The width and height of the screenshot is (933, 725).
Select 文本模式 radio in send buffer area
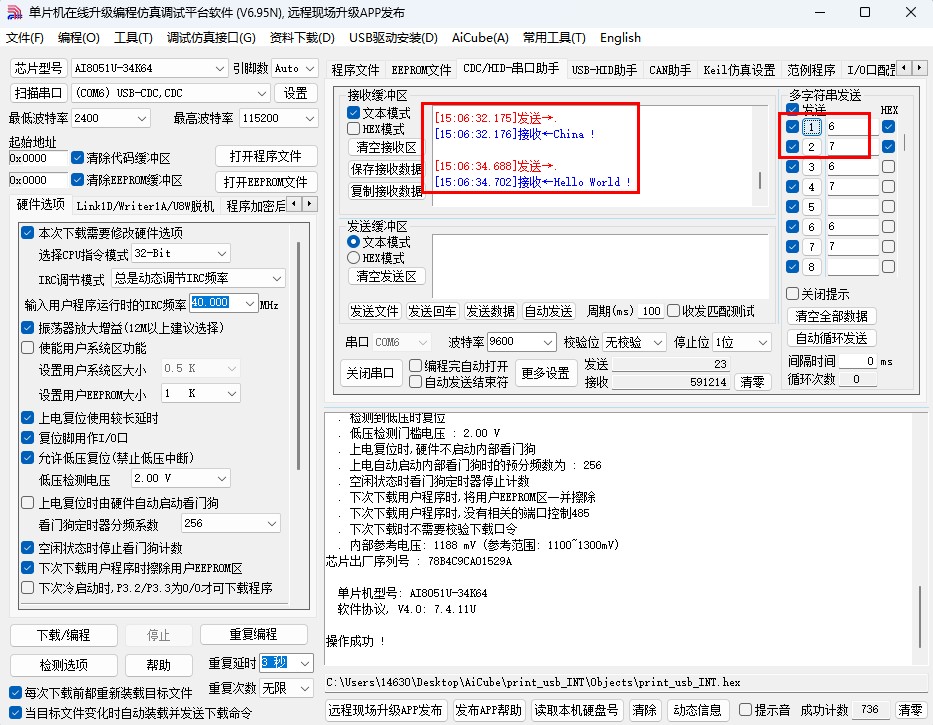(353, 242)
